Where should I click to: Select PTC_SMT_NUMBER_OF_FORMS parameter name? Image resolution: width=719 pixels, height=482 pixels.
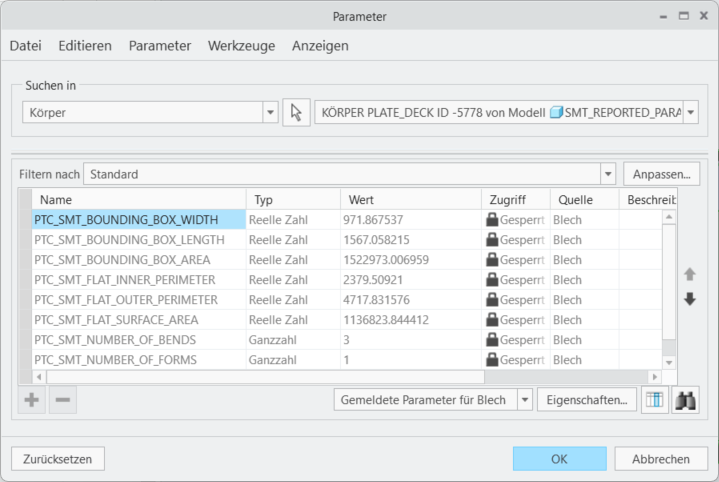tap(115, 360)
